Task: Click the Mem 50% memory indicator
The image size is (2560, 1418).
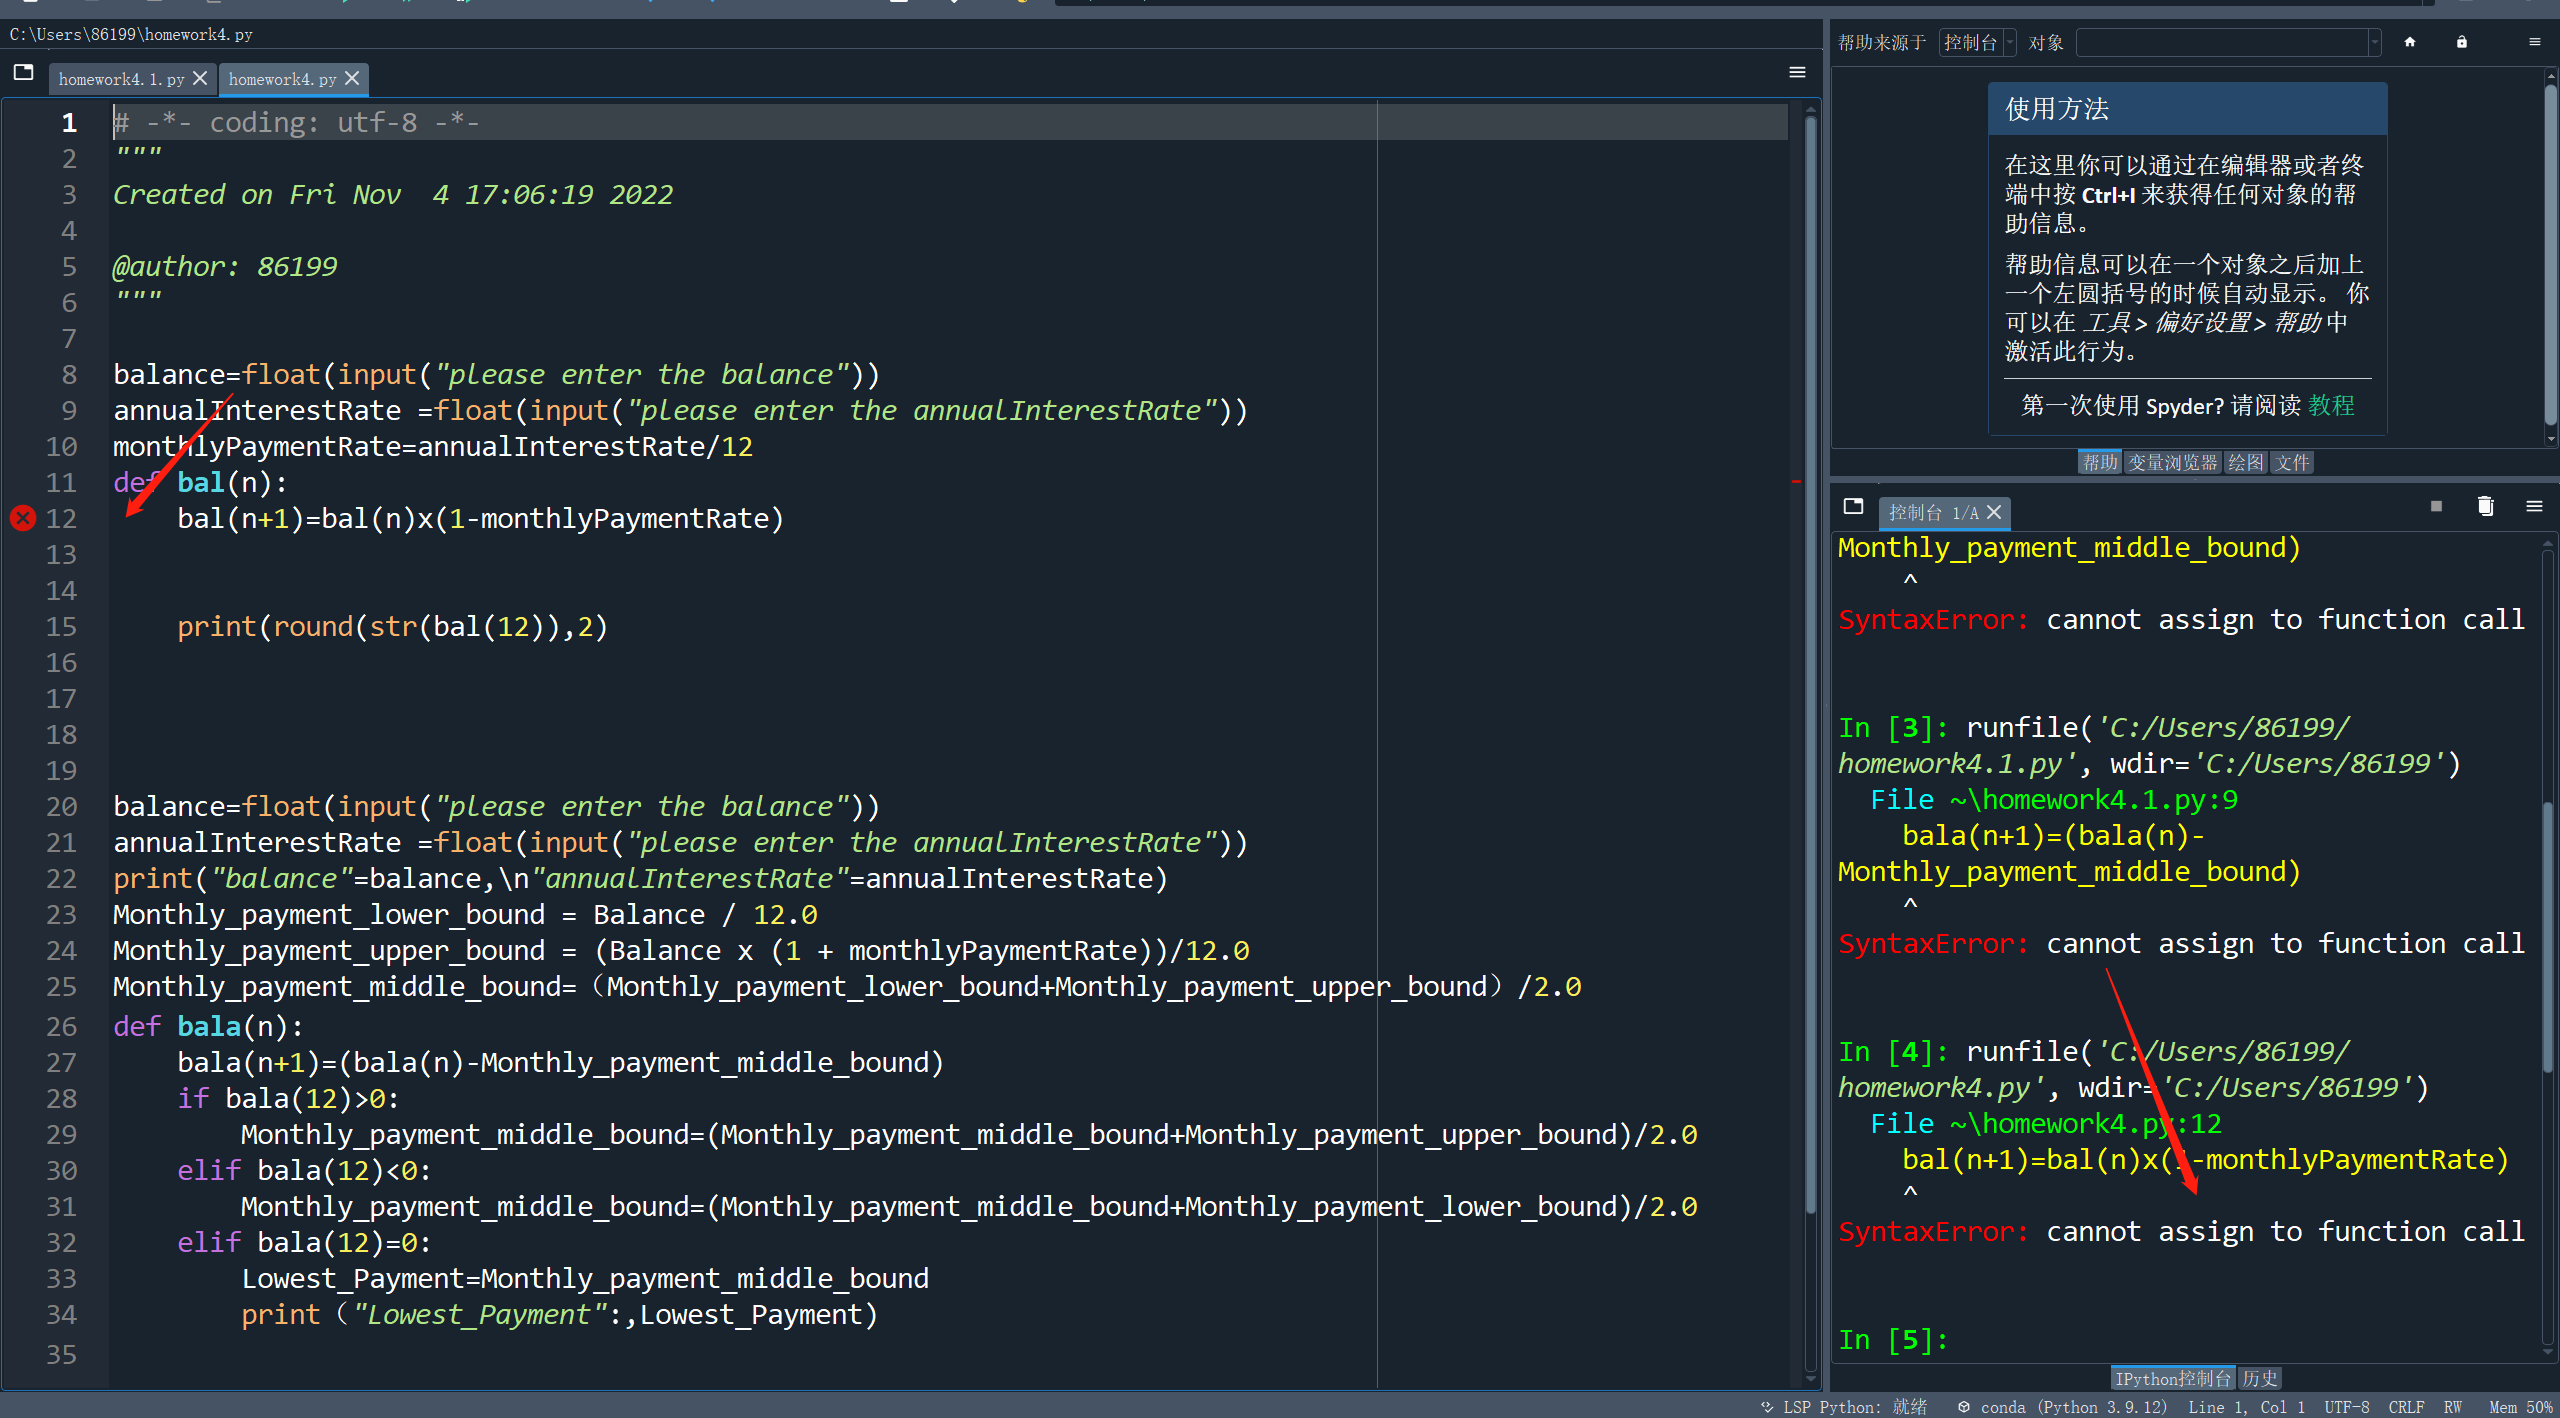Action: click(2520, 1407)
